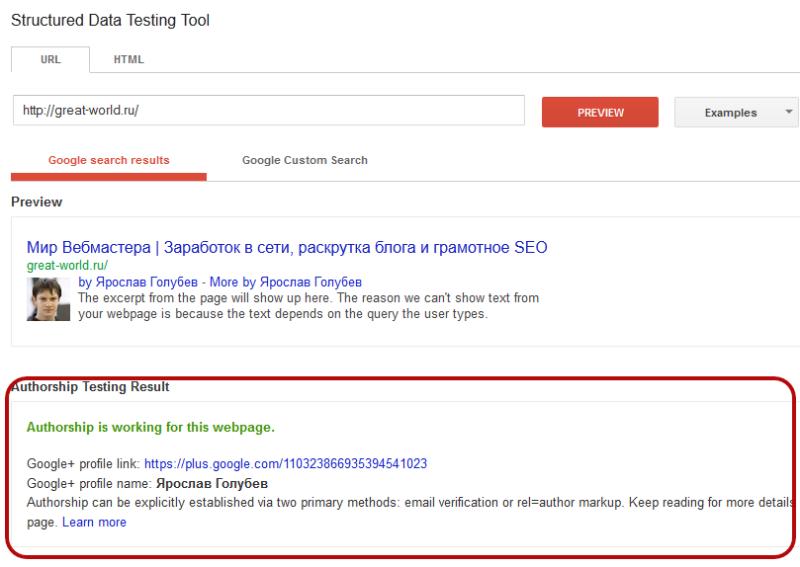Switch to the URL tab
This screenshot has height=567, width=800.
pos(51,59)
